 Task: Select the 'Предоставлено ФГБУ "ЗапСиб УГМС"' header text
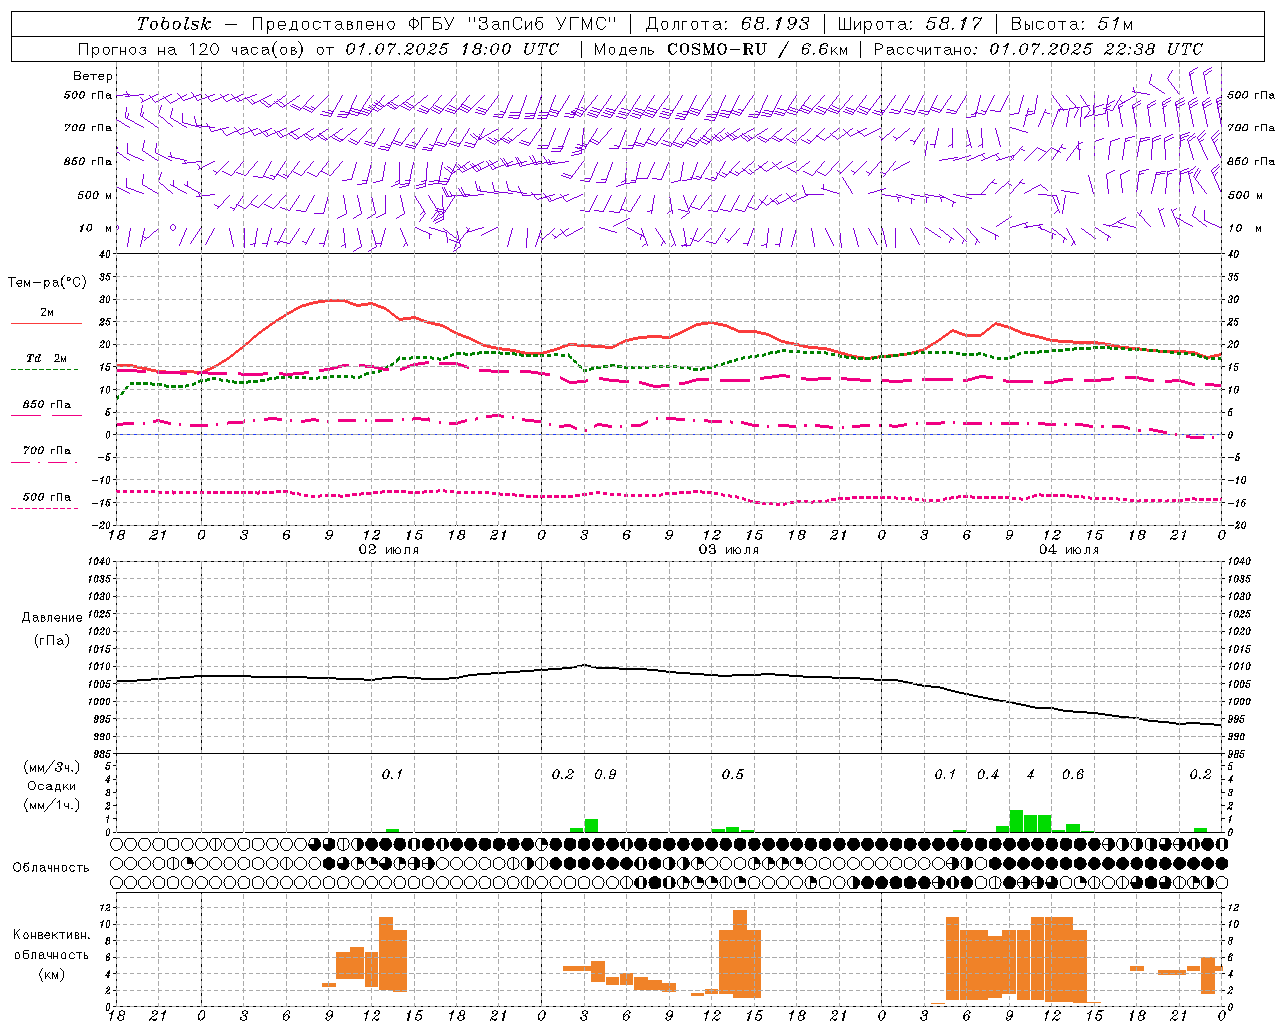point(435,24)
